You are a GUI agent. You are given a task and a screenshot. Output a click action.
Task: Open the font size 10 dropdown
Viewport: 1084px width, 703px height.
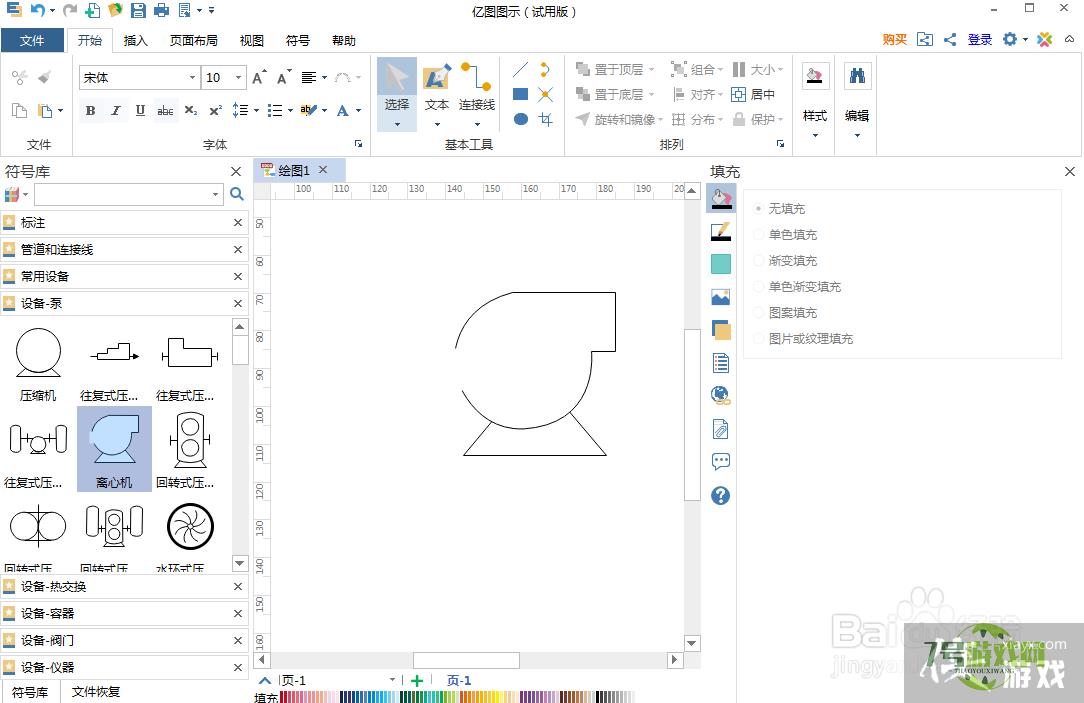tap(239, 77)
